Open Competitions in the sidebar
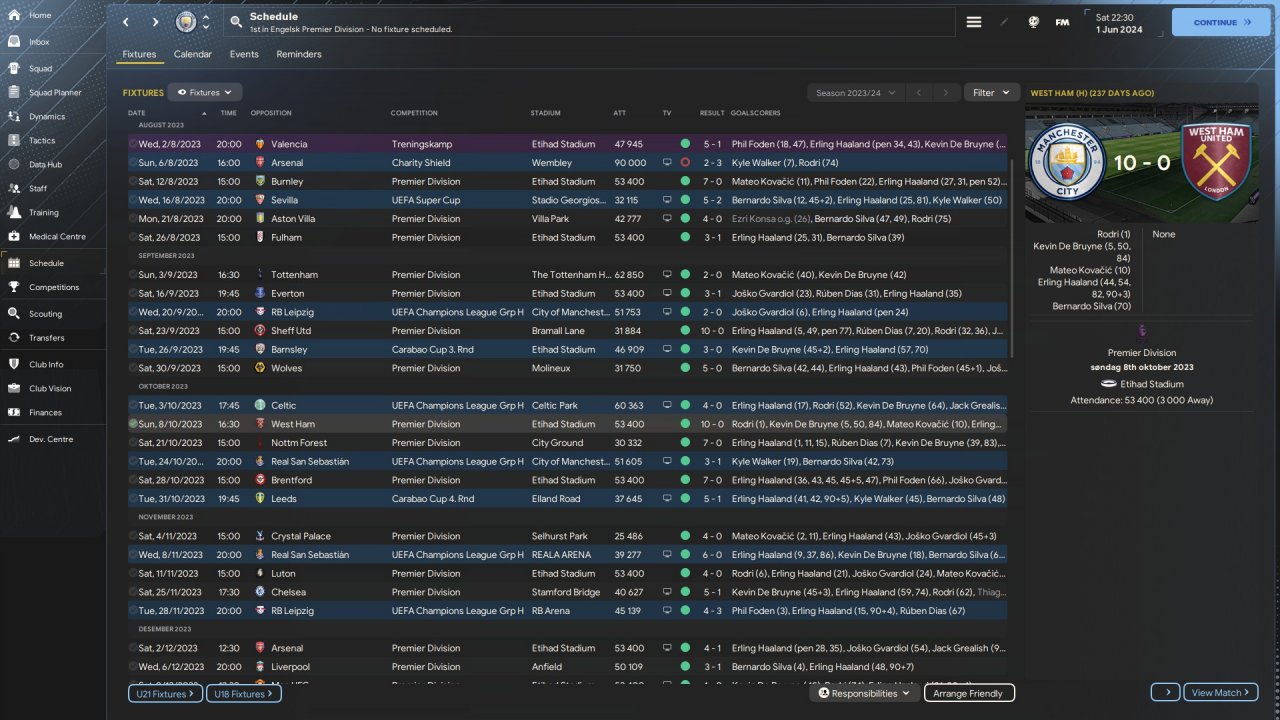The width and height of the screenshot is (1280, 720). point(54,287)
